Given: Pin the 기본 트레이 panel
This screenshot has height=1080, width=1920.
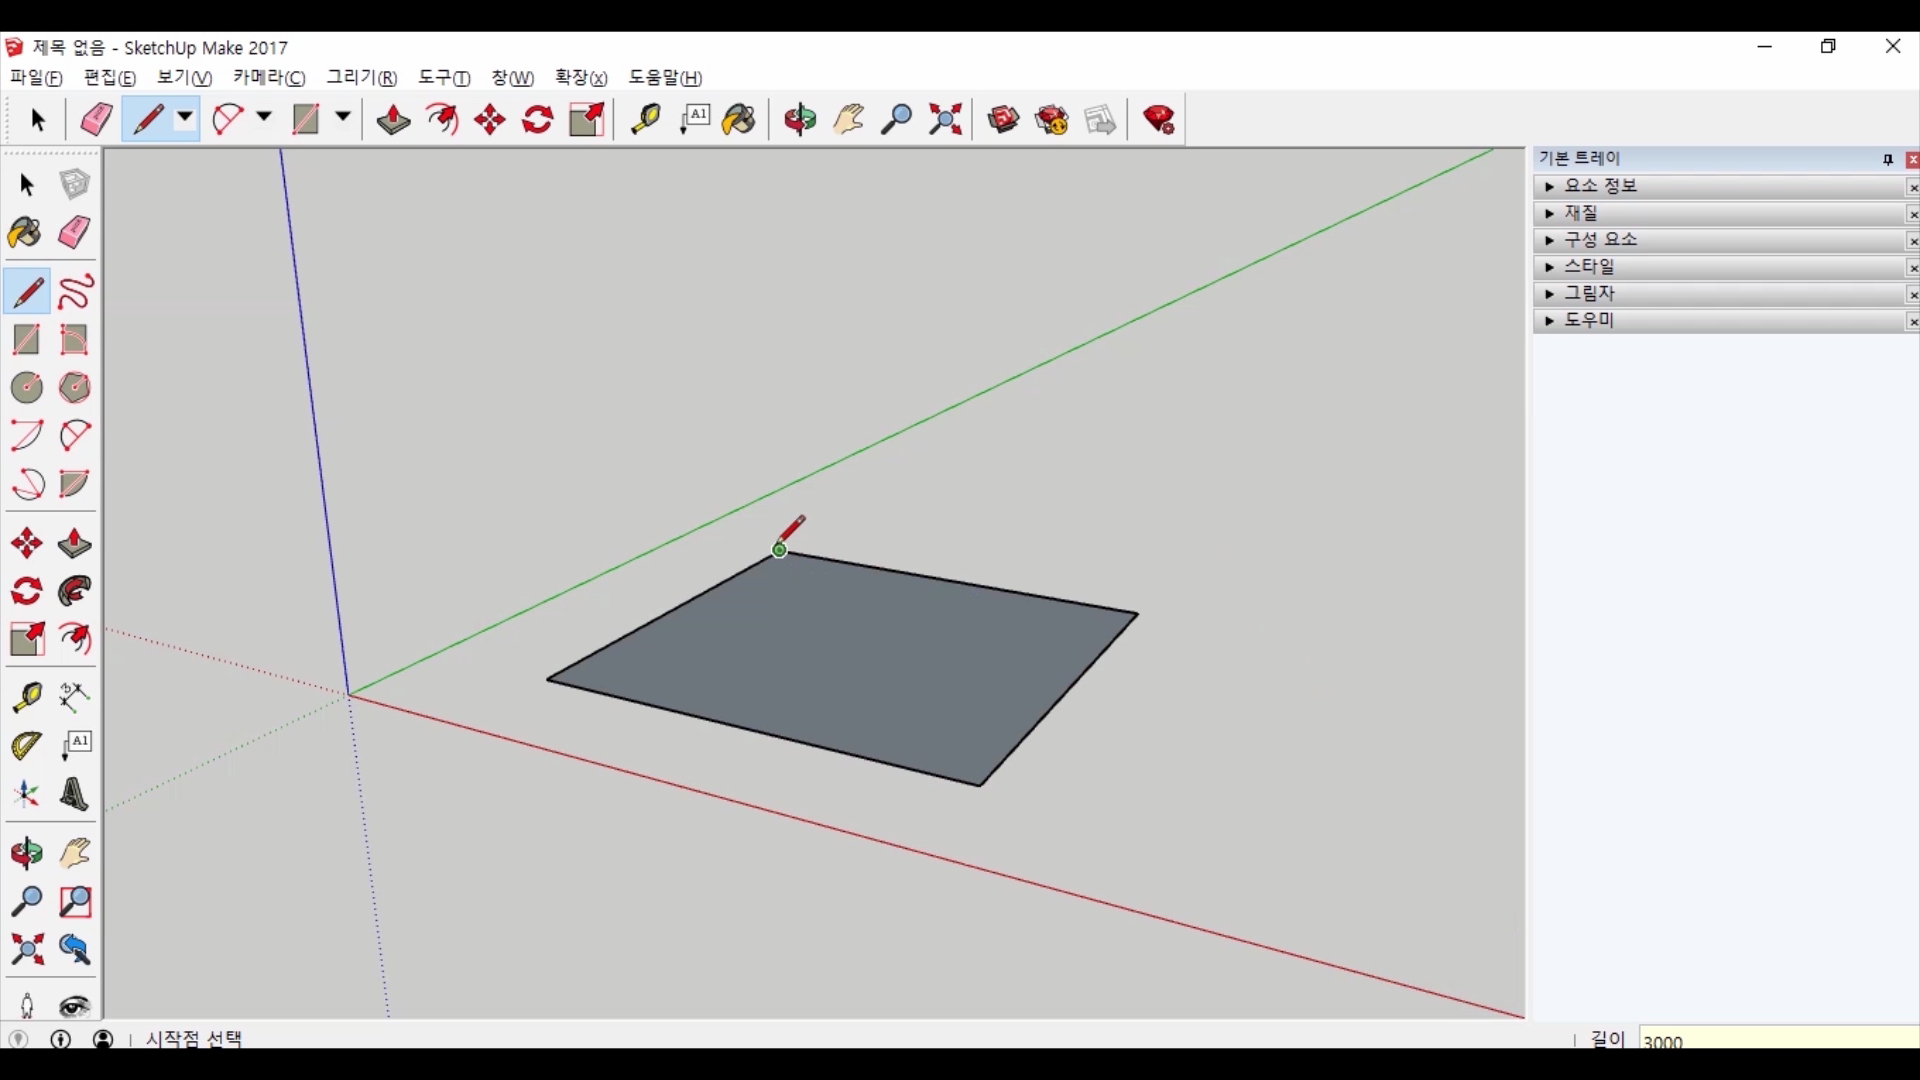Looking at the screenshot, I should (x=1887, y=160).
